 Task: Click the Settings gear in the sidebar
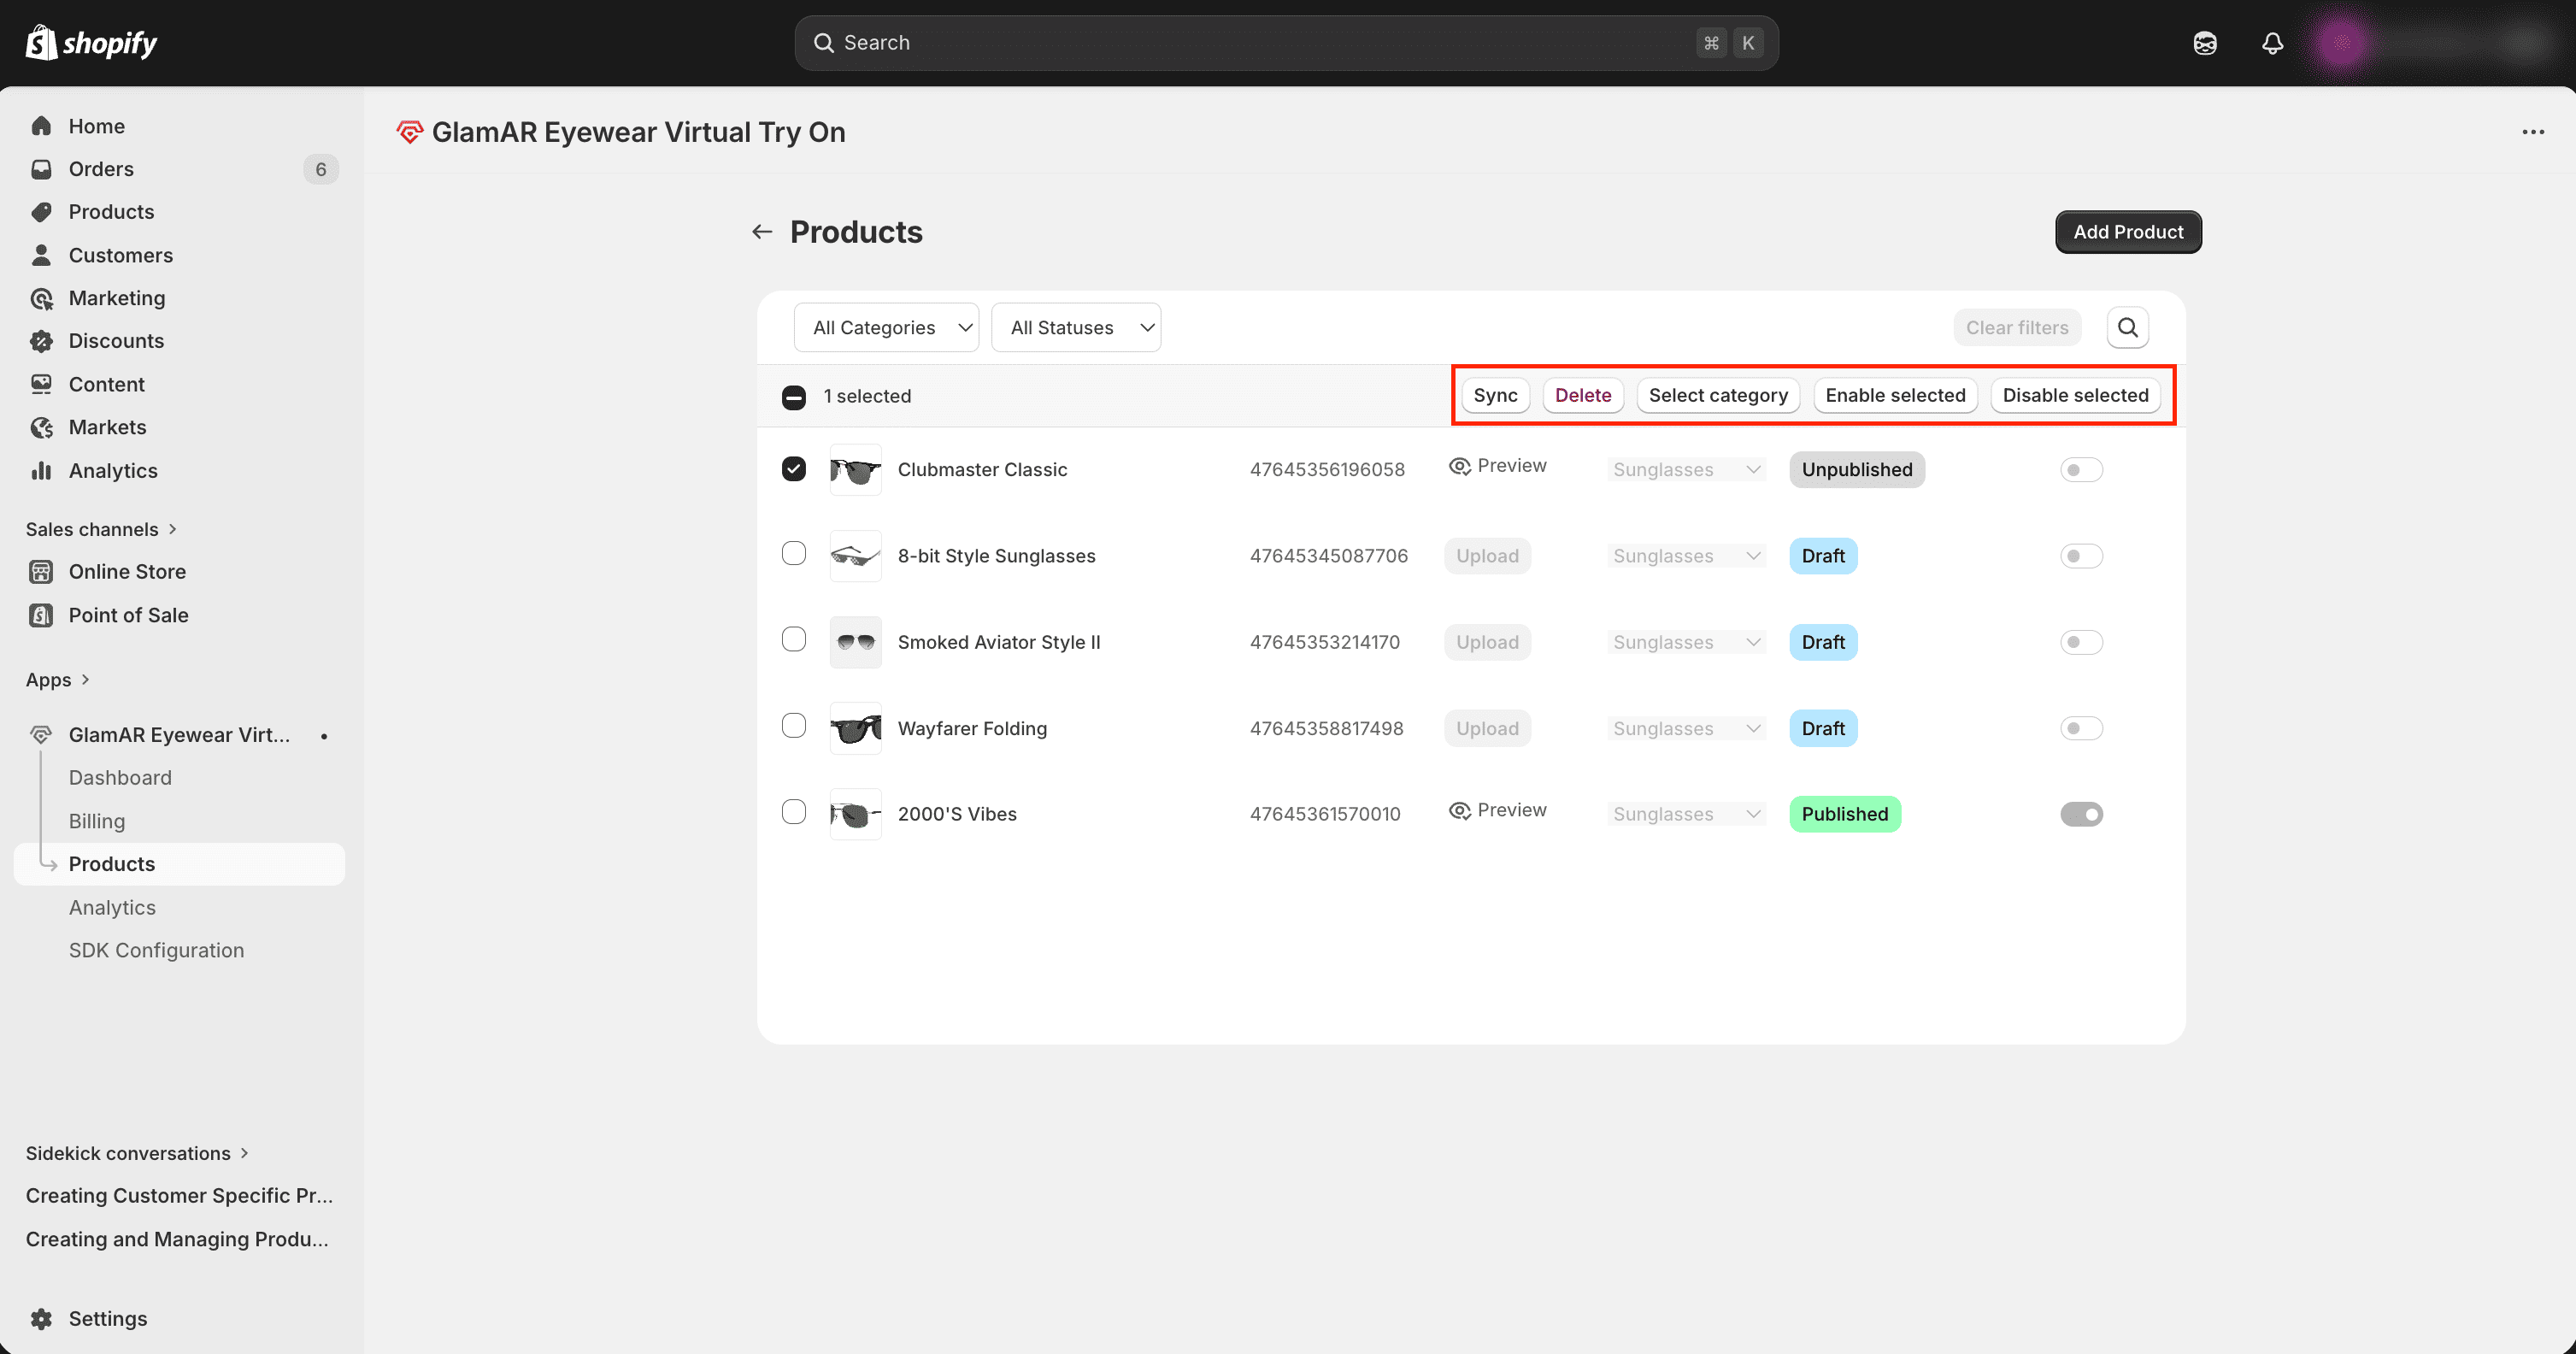pos(41,1318)
